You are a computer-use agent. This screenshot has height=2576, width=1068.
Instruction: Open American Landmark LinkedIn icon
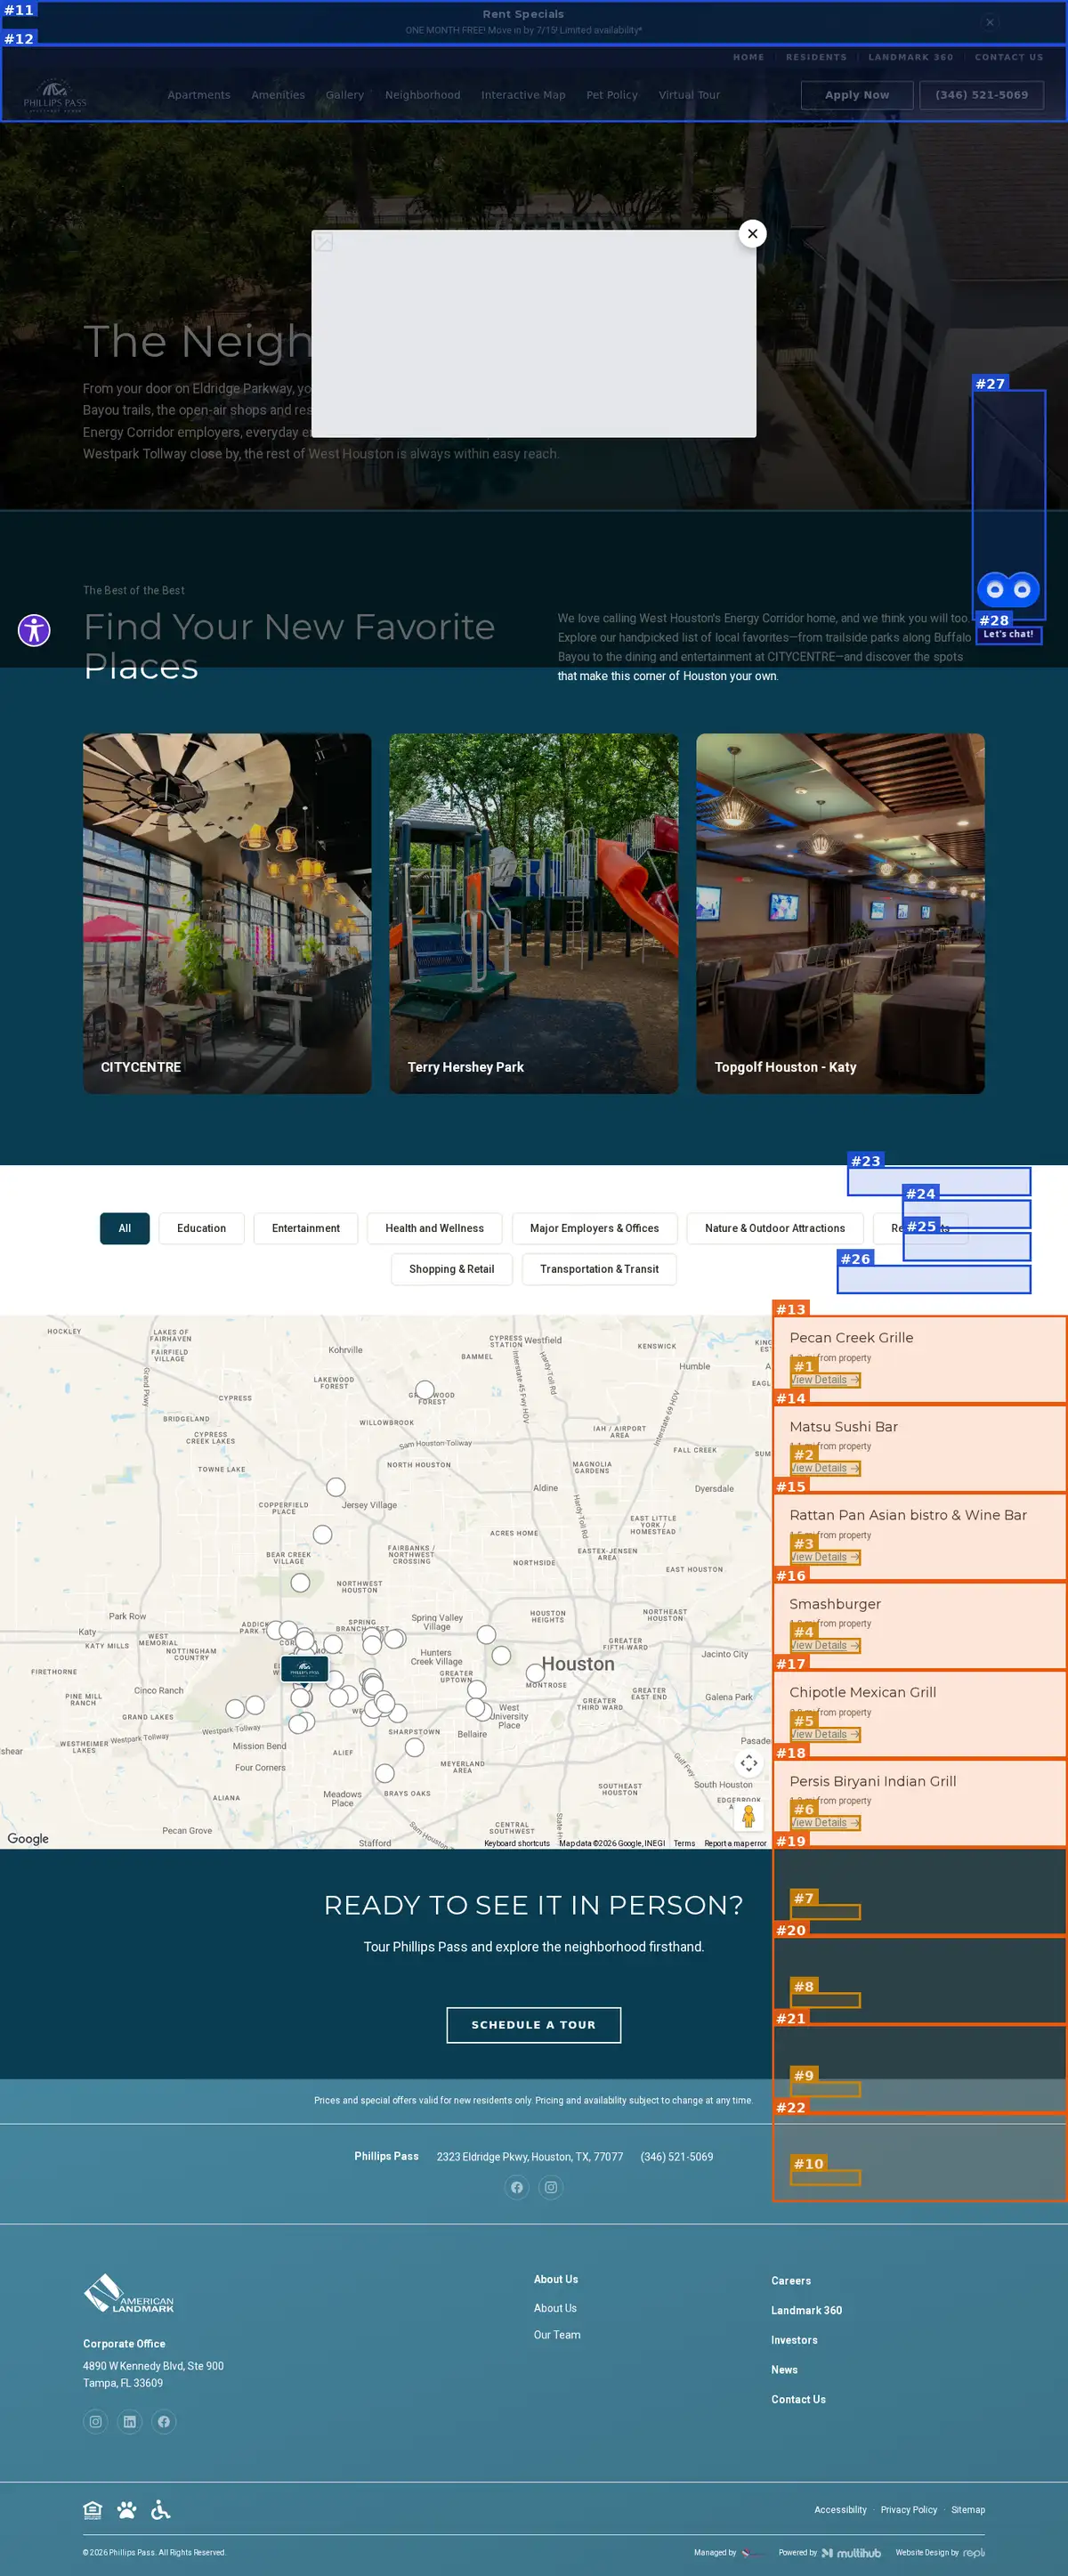pos(129,2421)
